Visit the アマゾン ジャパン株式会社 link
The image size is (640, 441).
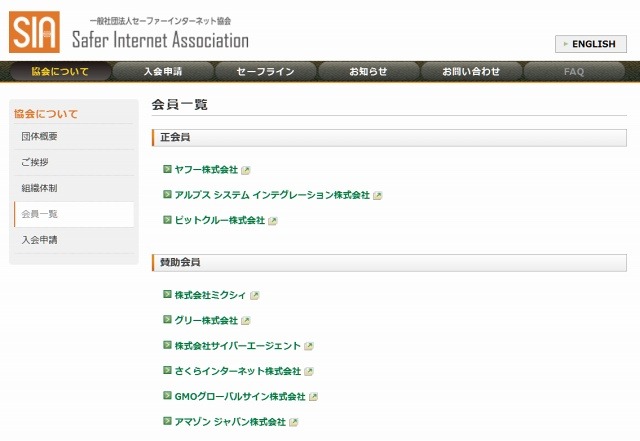tap(230, 421)
